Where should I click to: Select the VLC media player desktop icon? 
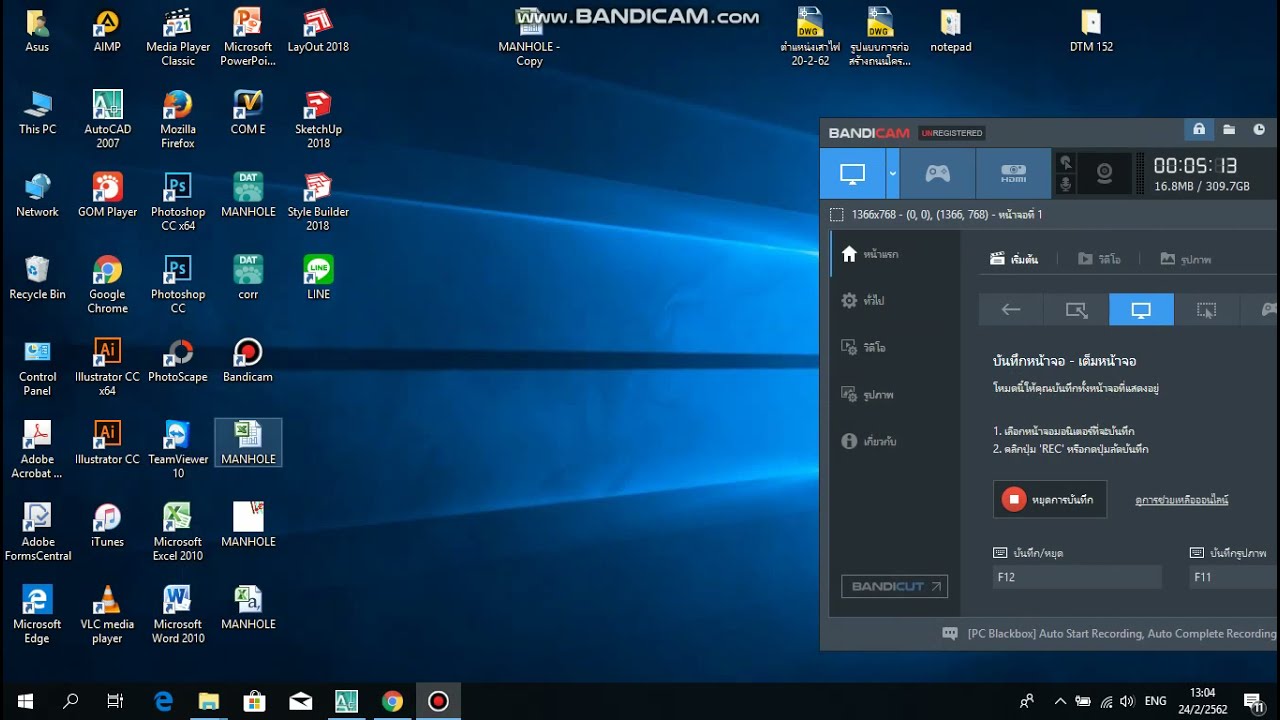107,615
